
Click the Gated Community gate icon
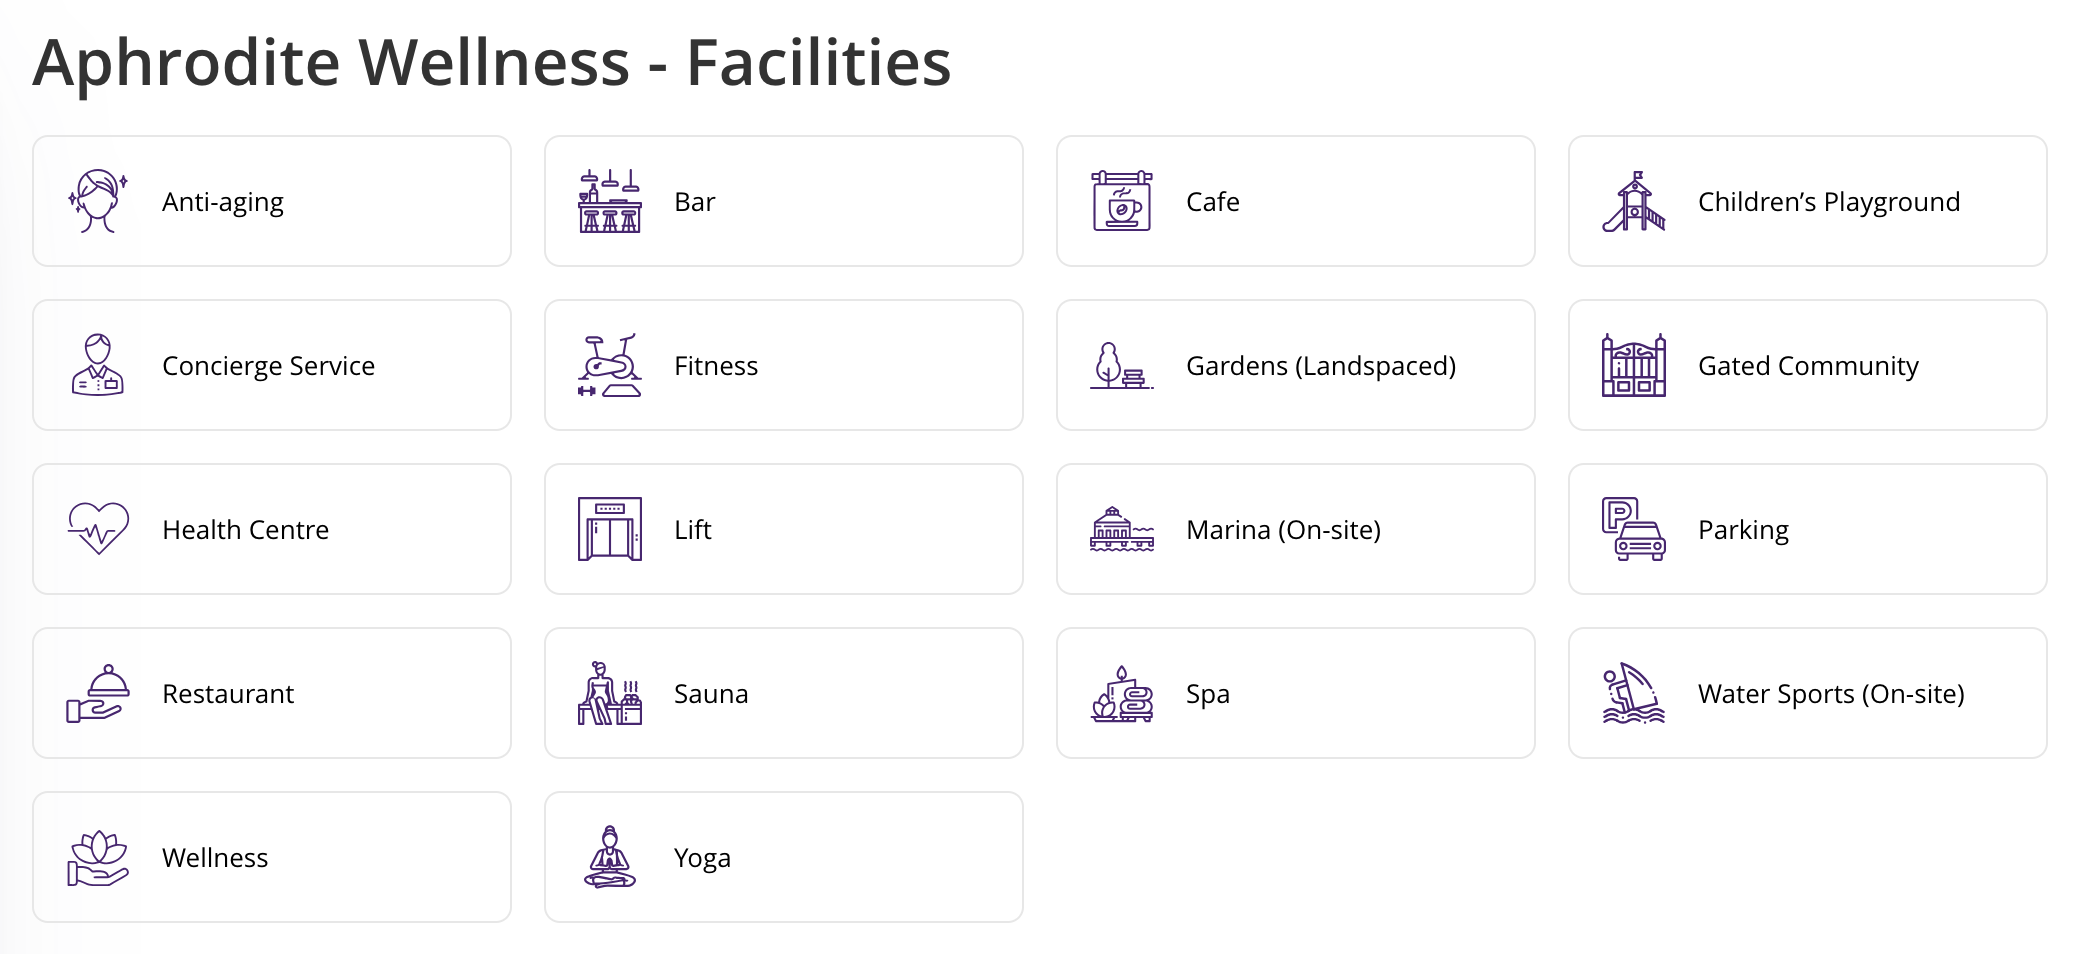pos(1634,365)
